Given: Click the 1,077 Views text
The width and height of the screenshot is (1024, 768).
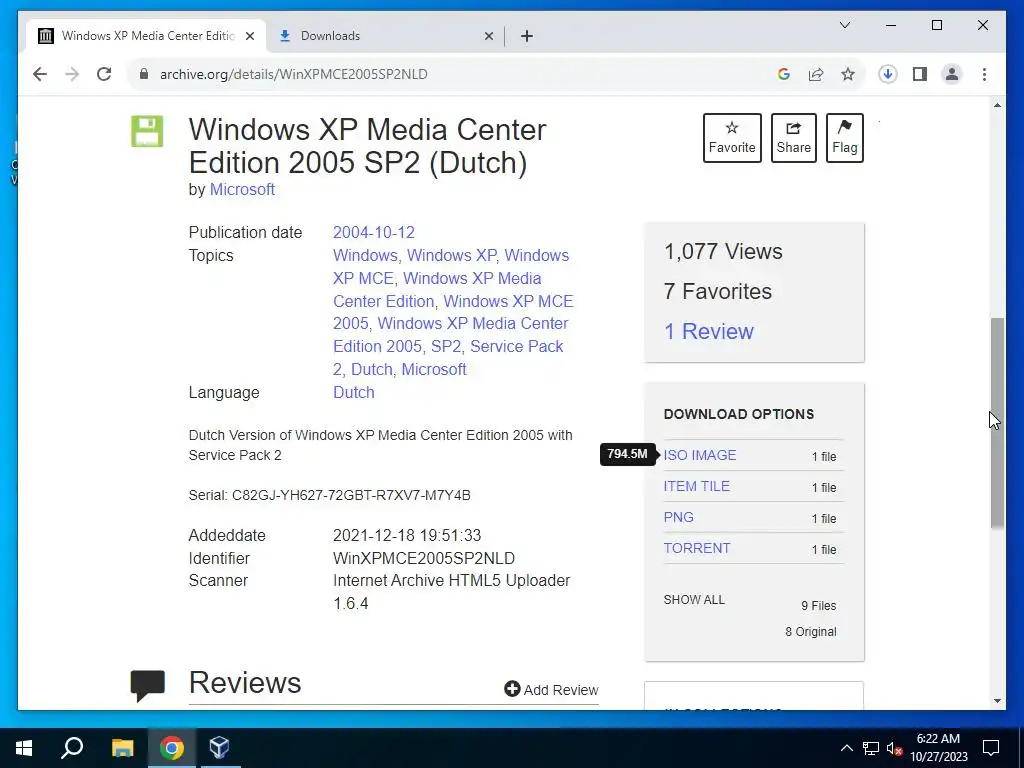Looking at the screenshot, I should click(723, 251).
